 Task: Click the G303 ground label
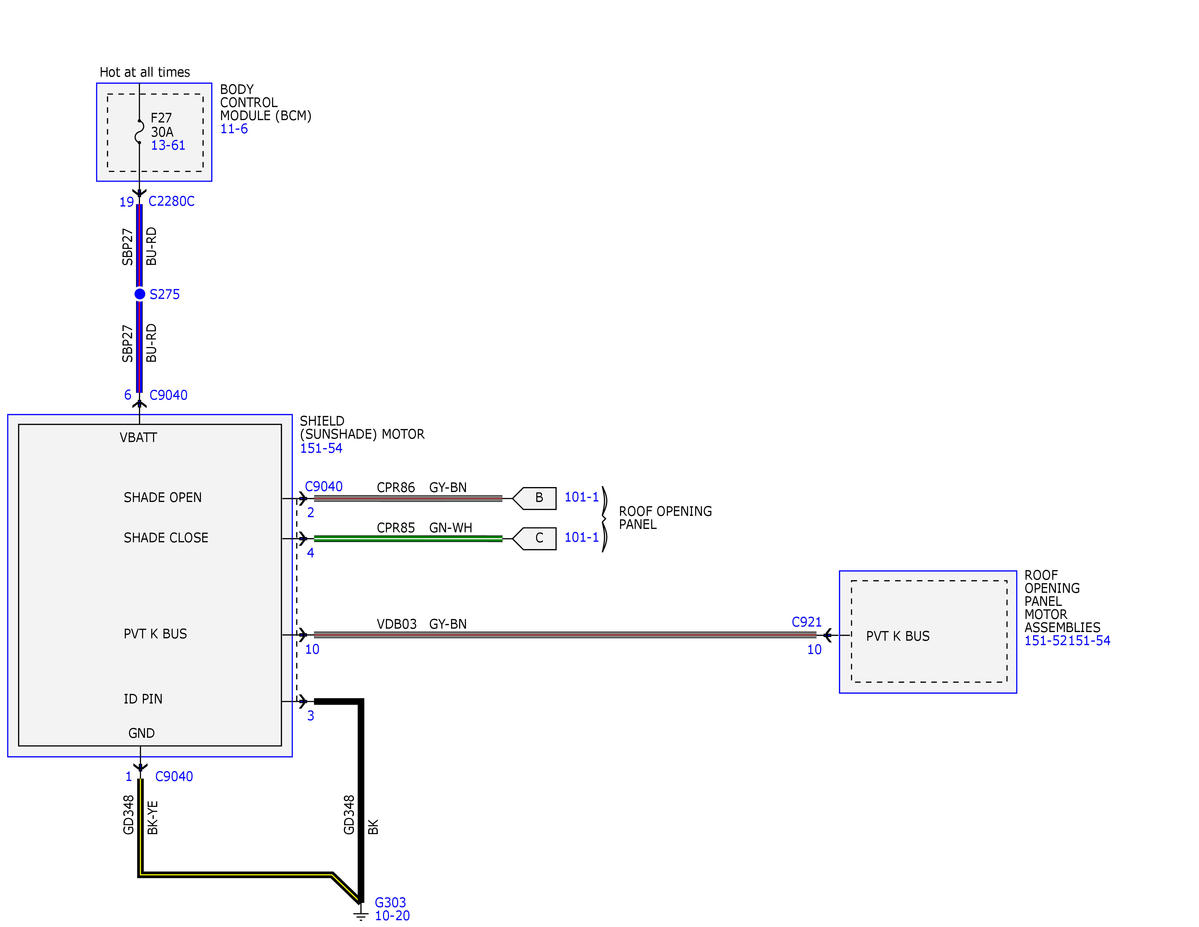click(391, 903)
